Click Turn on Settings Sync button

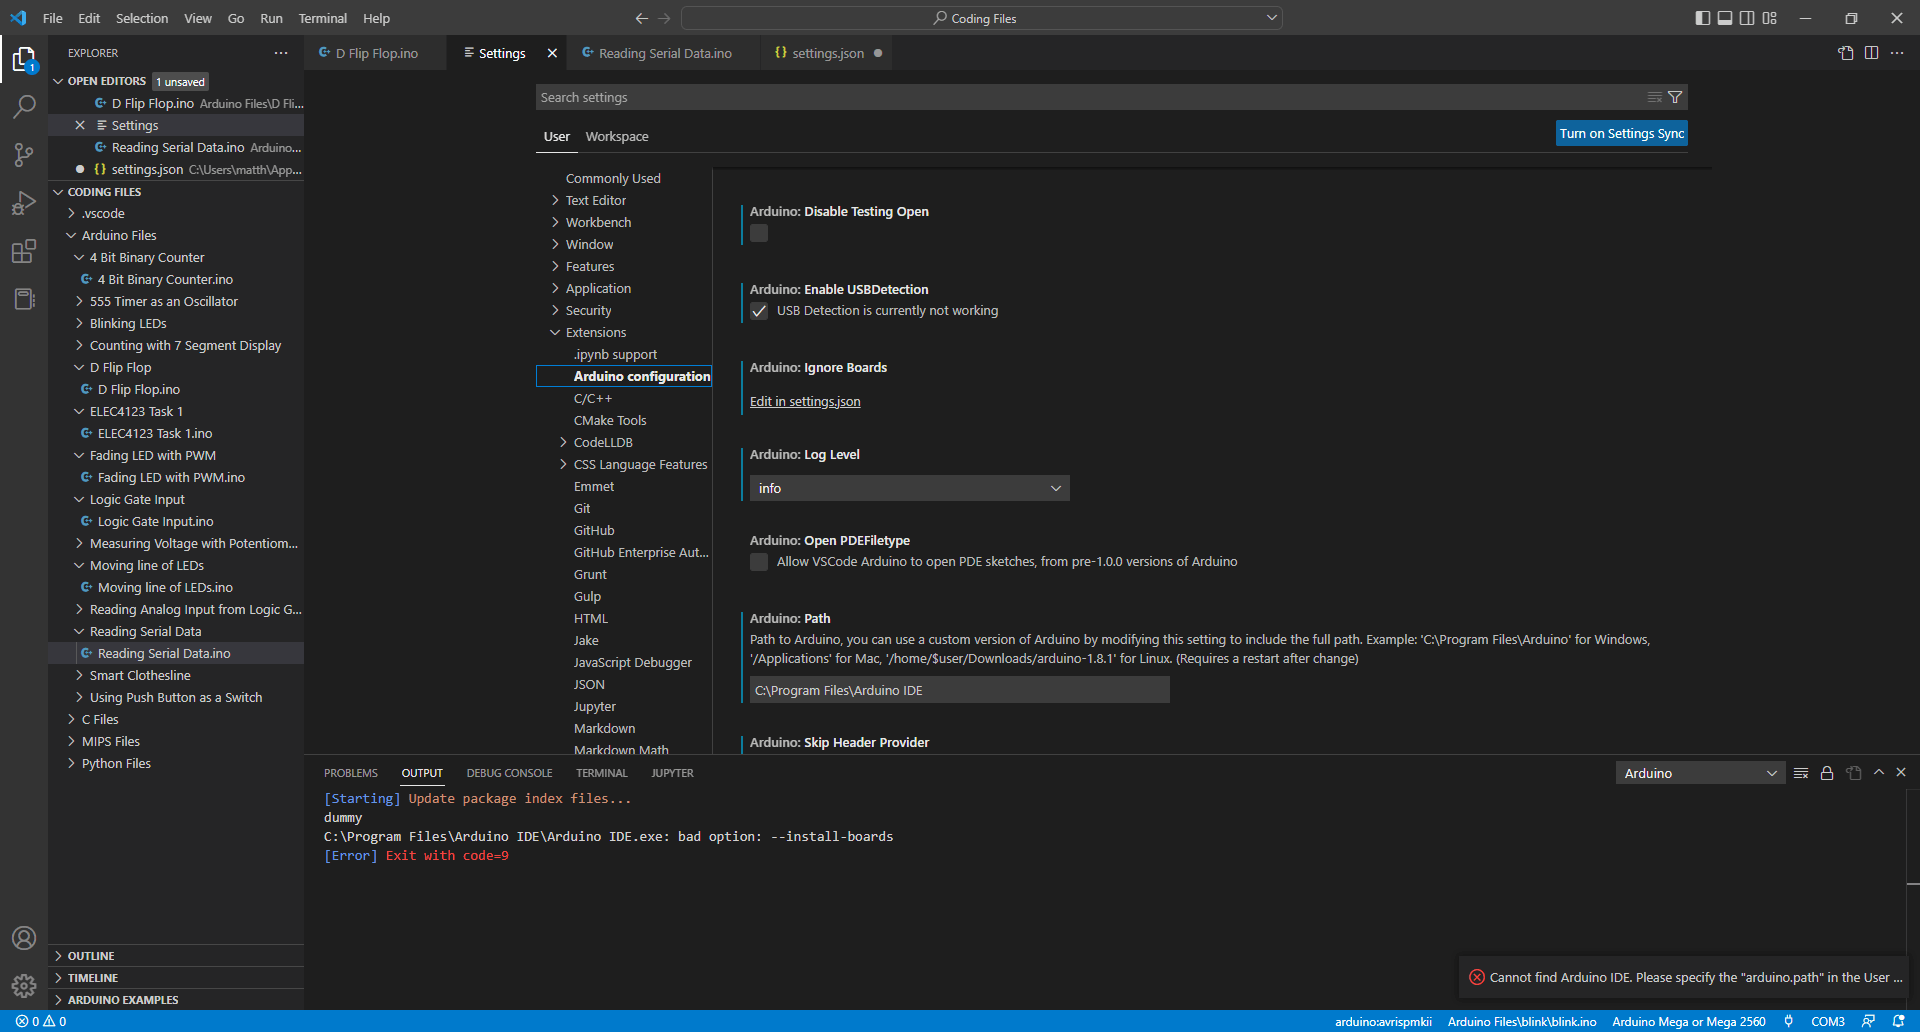1622,133
